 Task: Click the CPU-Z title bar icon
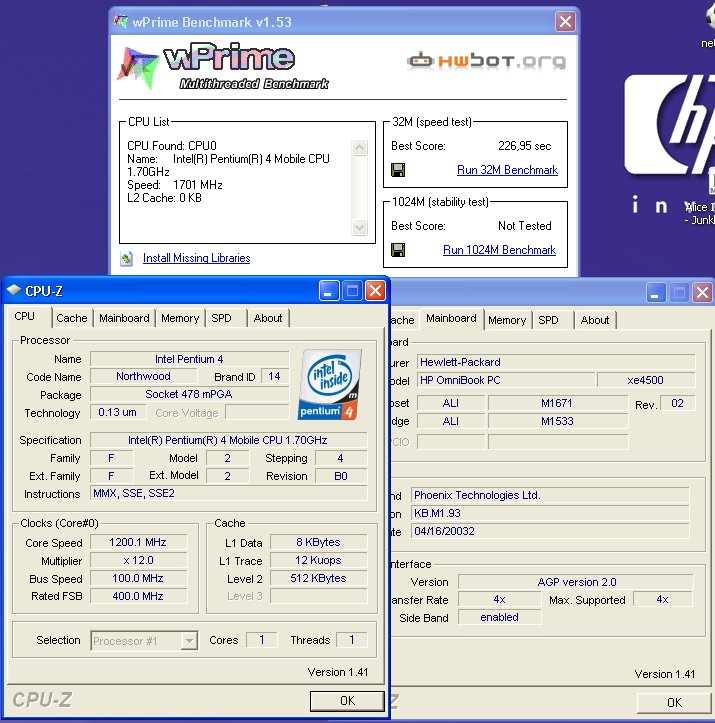(x=14, y=290)
